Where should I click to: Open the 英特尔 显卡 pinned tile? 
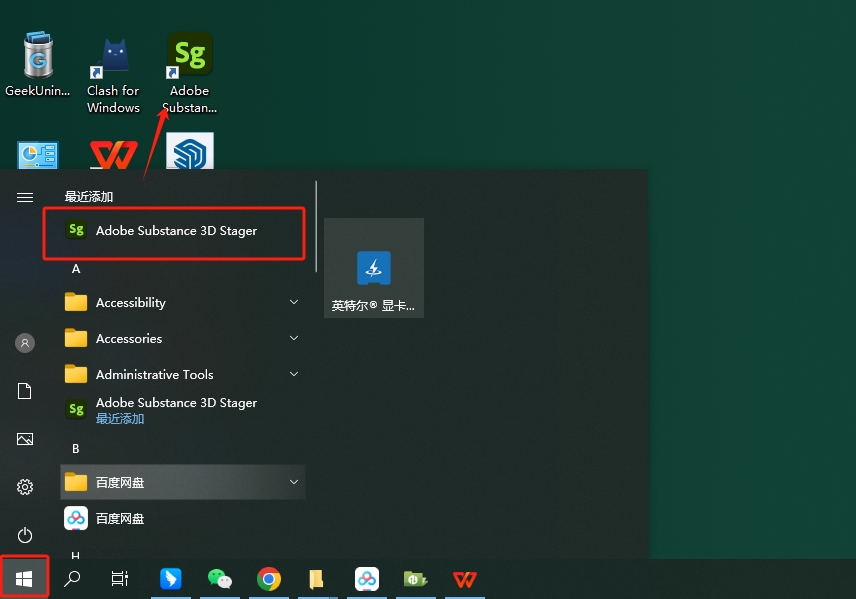[374, 268]
